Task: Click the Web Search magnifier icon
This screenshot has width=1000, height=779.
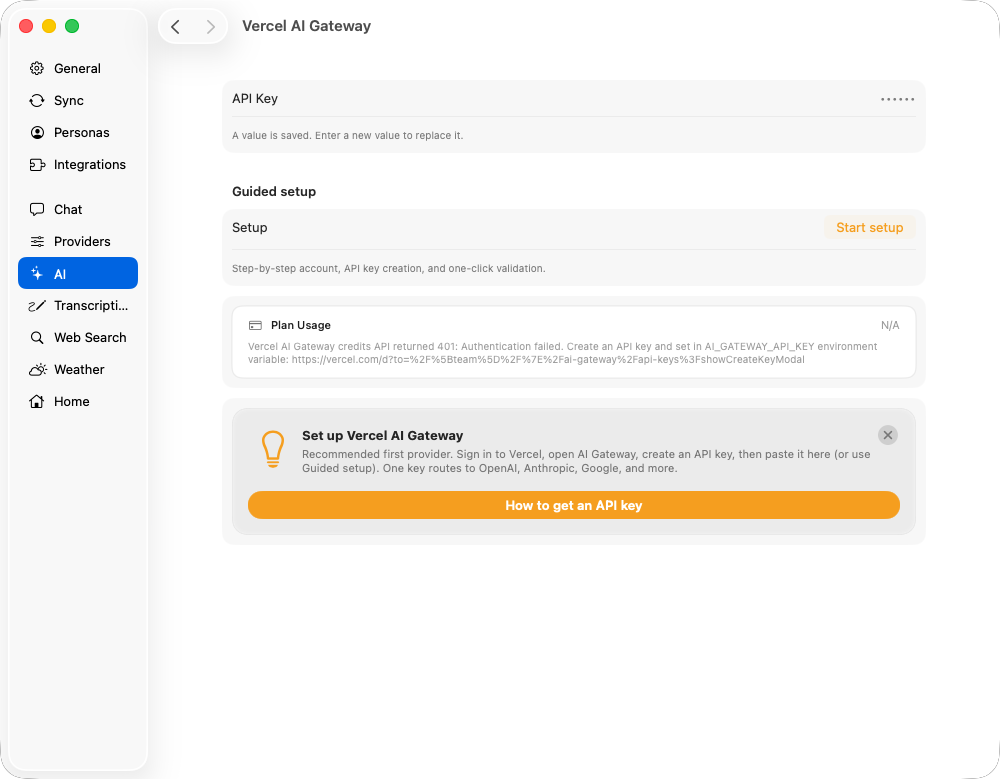Action: pyautogui.click(x=37, y=338)
